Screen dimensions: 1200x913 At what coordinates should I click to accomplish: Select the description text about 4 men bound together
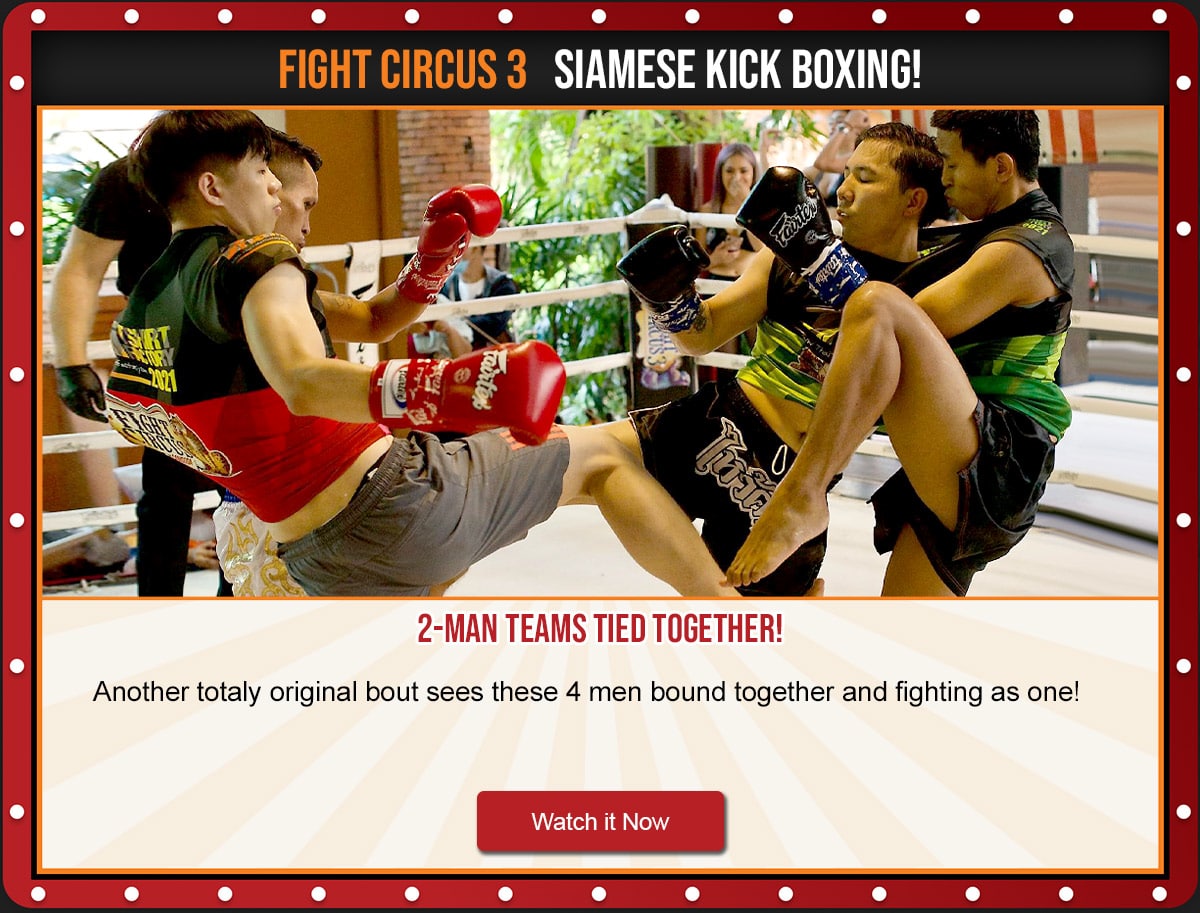[x=586, y=692]
